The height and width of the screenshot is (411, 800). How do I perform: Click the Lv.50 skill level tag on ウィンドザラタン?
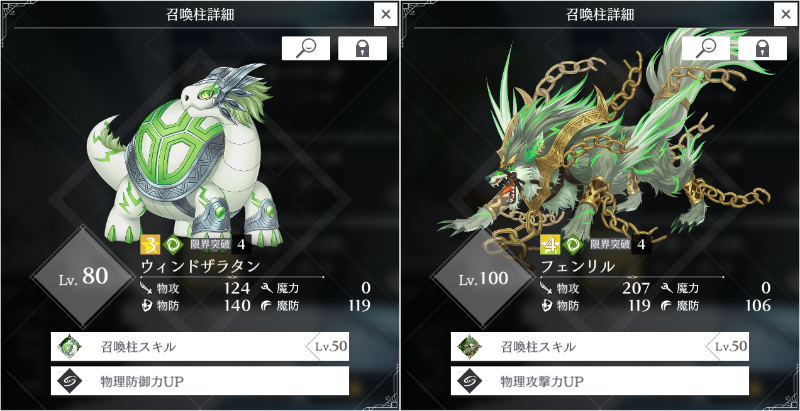(328, 347)
